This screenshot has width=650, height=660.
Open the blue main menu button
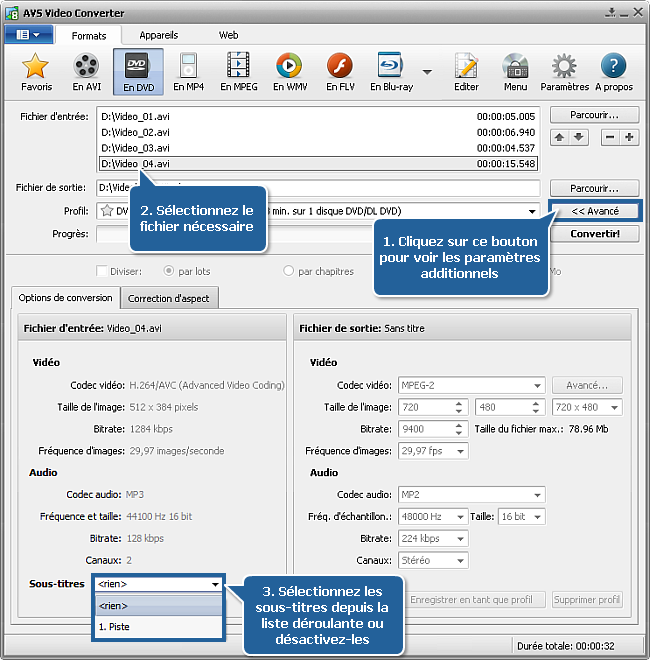[28, 35]
